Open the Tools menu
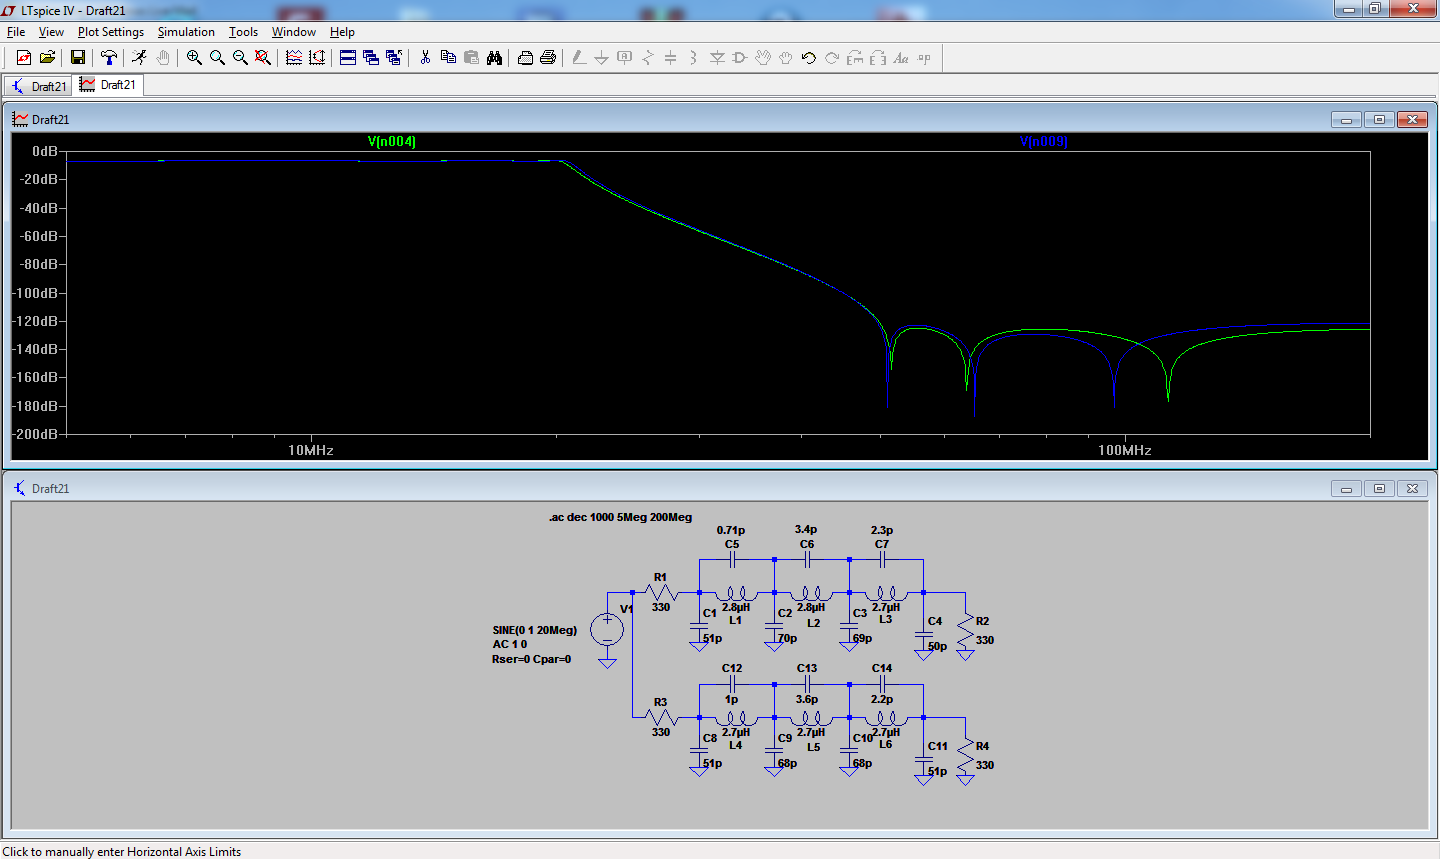 pyautogui.click(x=243, y=32)
